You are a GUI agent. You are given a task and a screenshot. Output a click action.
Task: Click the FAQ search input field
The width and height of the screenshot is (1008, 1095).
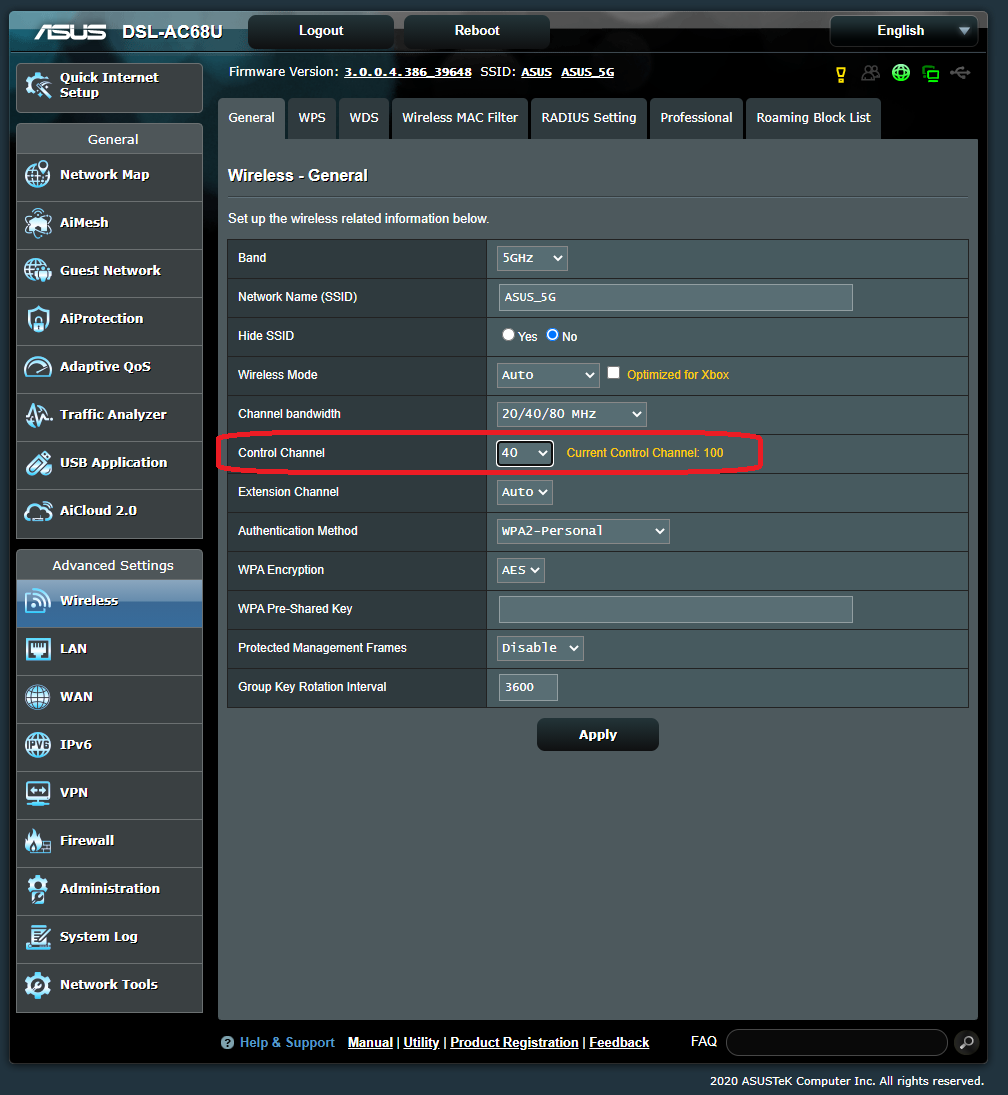(837, 1043)
